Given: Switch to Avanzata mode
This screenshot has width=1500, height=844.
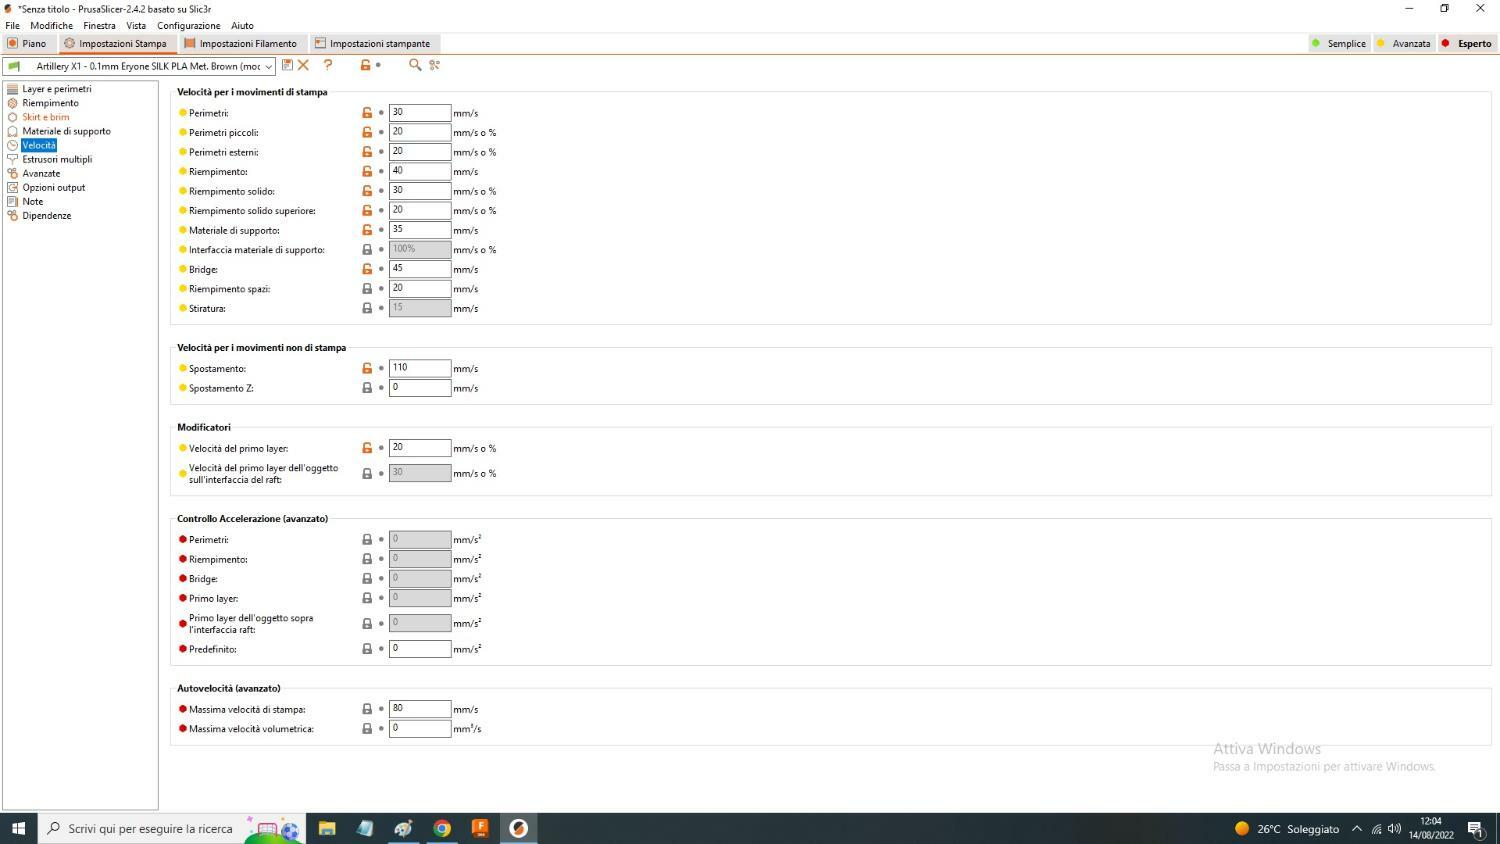Looking at the screenshot, I should pos(1403,43).
